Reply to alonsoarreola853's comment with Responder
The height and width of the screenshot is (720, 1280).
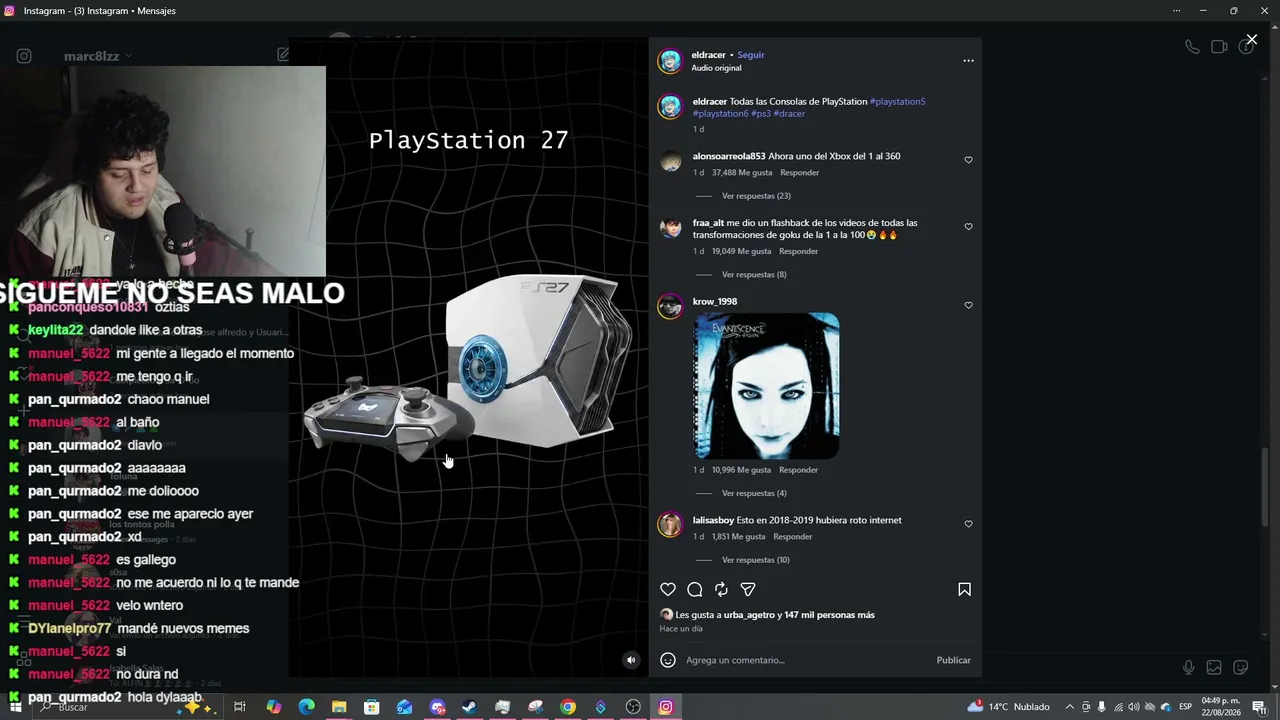[x=800, y=173]
